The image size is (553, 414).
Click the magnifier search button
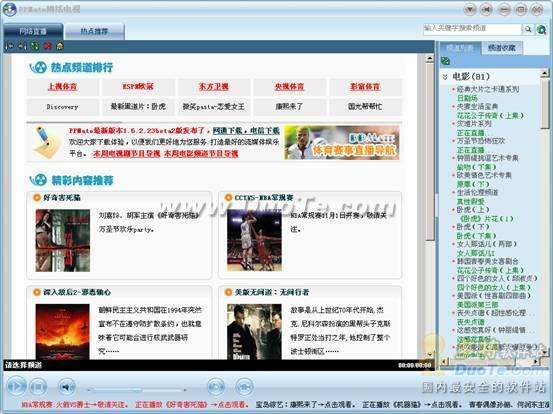(x=528, y=29)
